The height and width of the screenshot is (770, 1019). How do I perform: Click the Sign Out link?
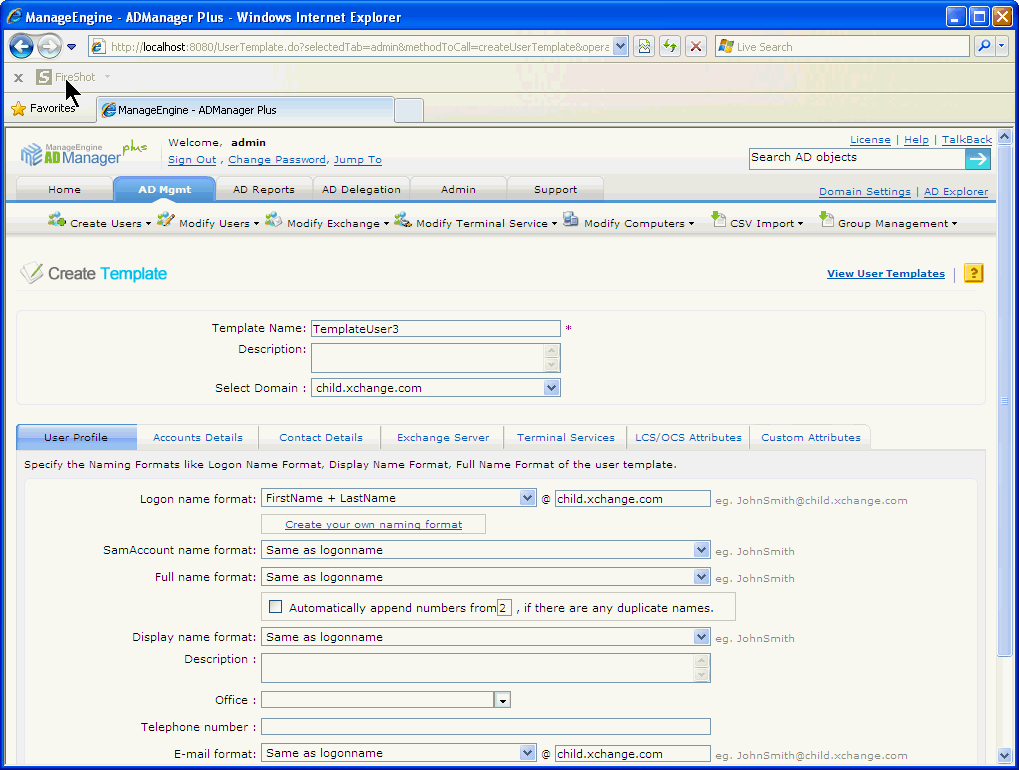192,160
